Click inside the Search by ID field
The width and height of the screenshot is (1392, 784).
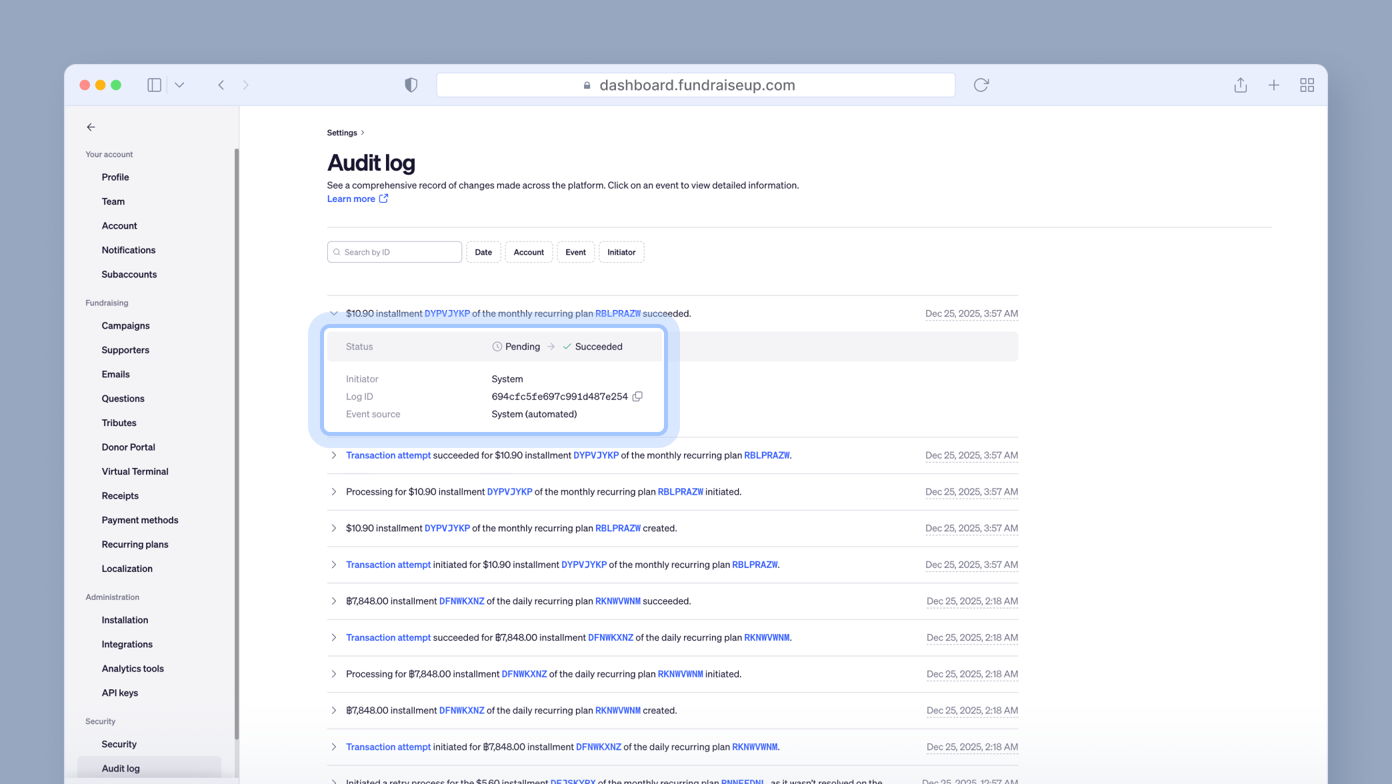coord(394,251)
